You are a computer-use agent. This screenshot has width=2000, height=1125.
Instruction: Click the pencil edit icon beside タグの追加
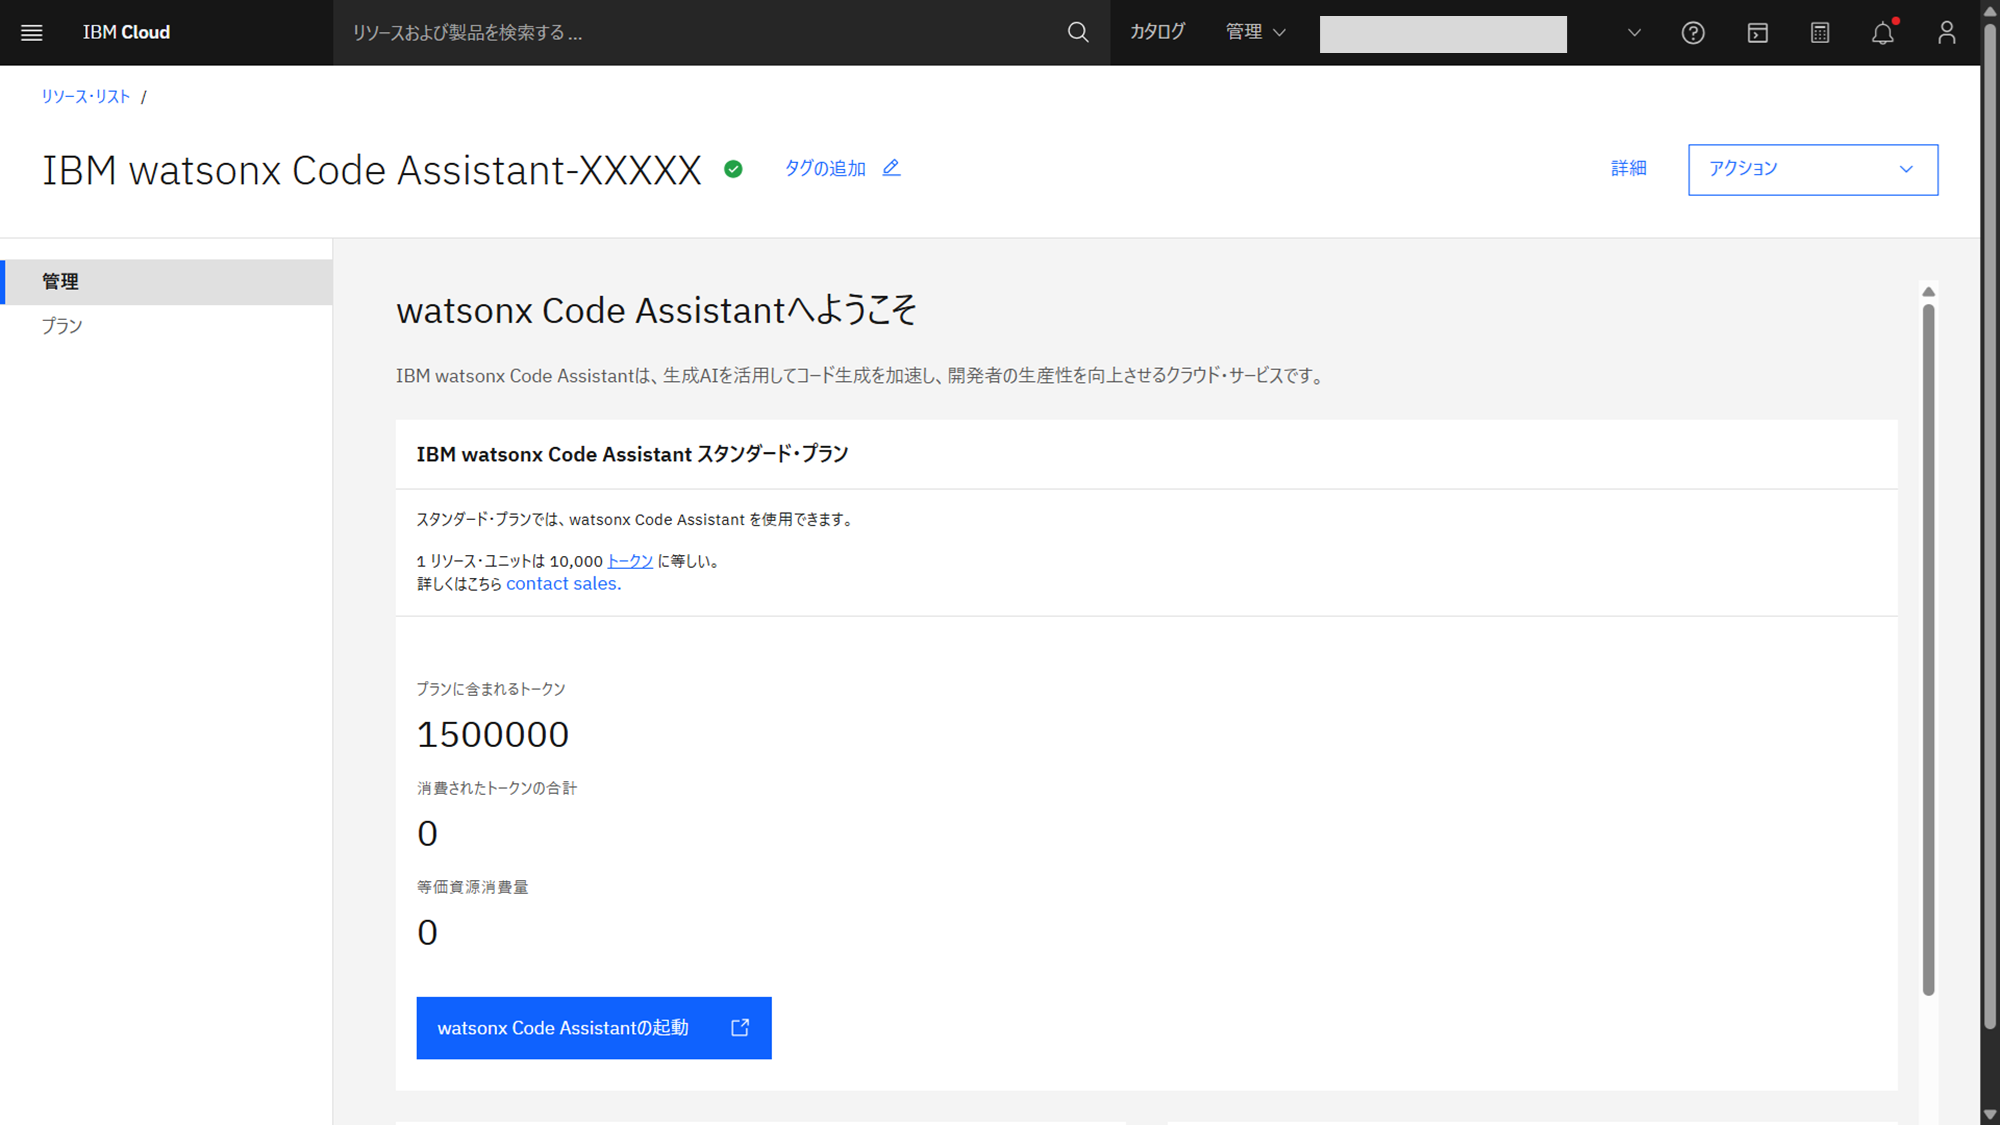tap(891, 168)
